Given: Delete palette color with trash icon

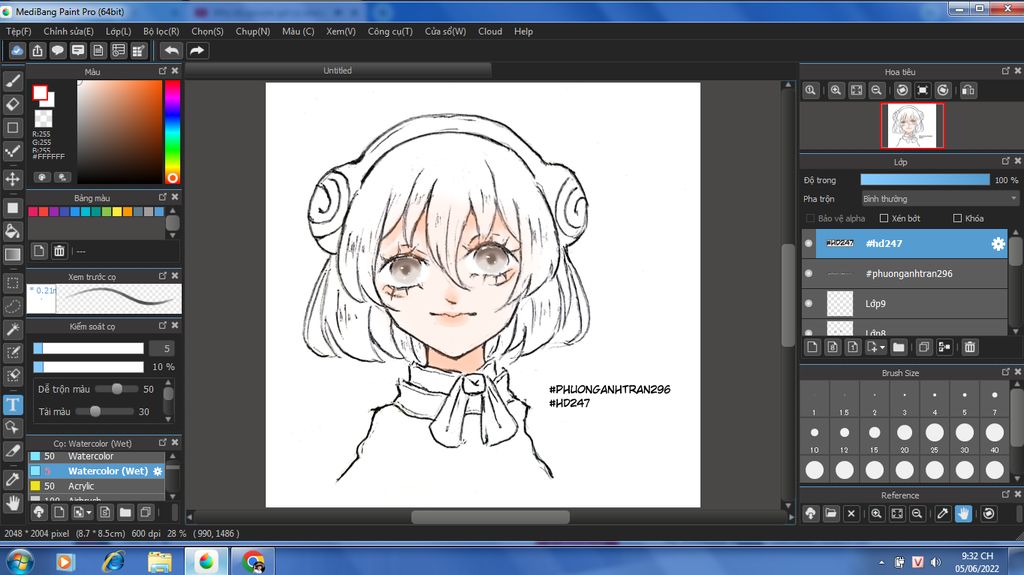Looking at the screenshot, I should tap(59, 251).
